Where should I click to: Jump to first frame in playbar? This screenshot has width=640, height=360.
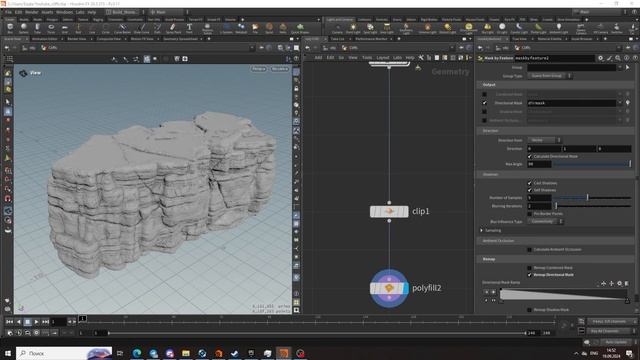[x=9, y=322]
